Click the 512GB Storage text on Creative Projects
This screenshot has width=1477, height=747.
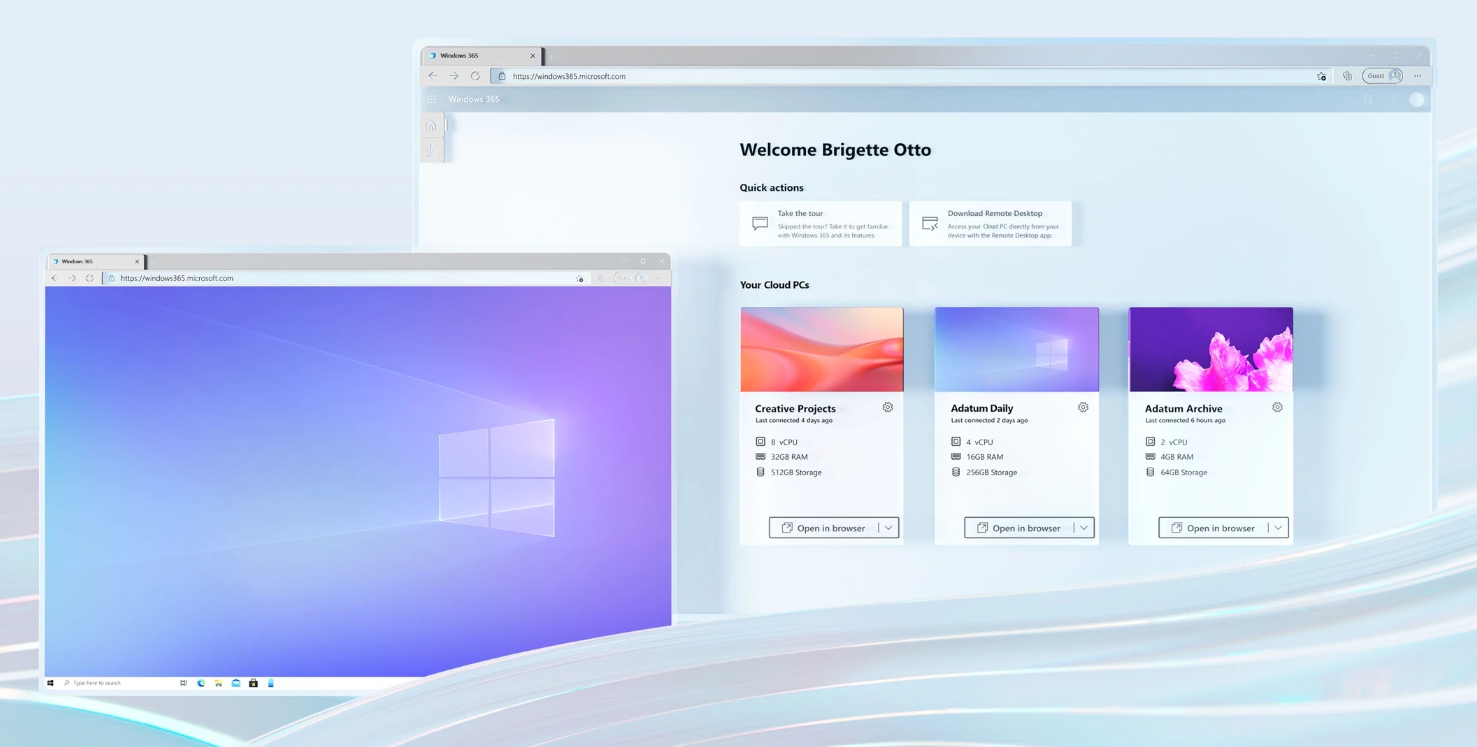click(x=796, y=473)
